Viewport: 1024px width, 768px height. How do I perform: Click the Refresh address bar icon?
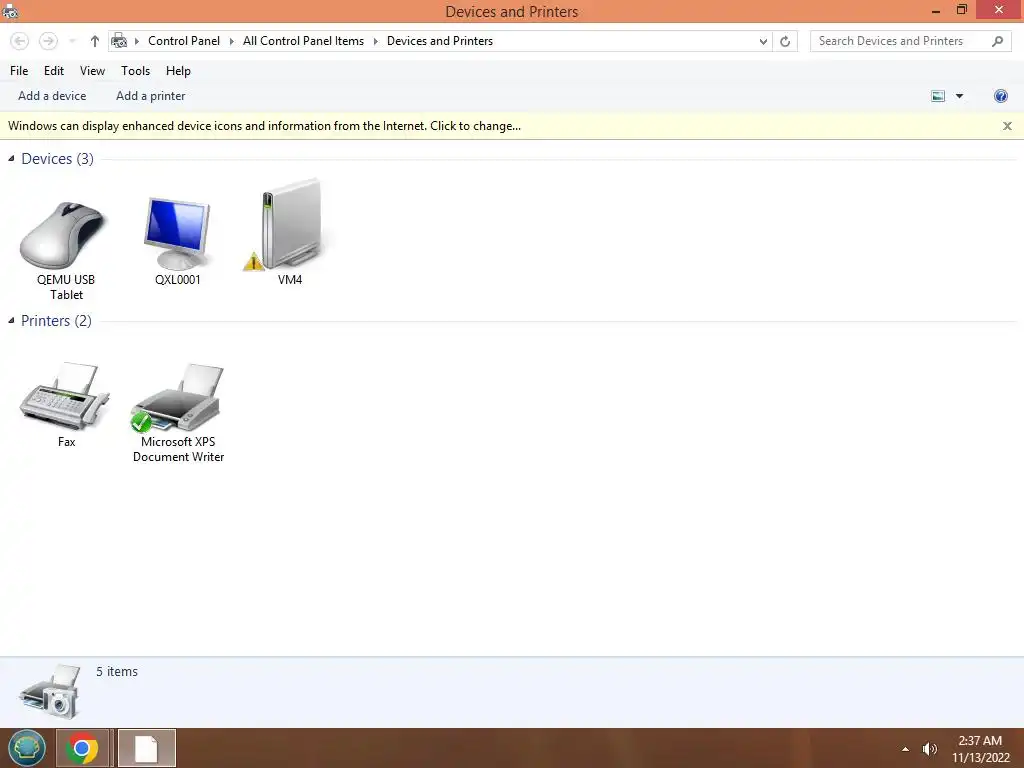coord(785,41)
